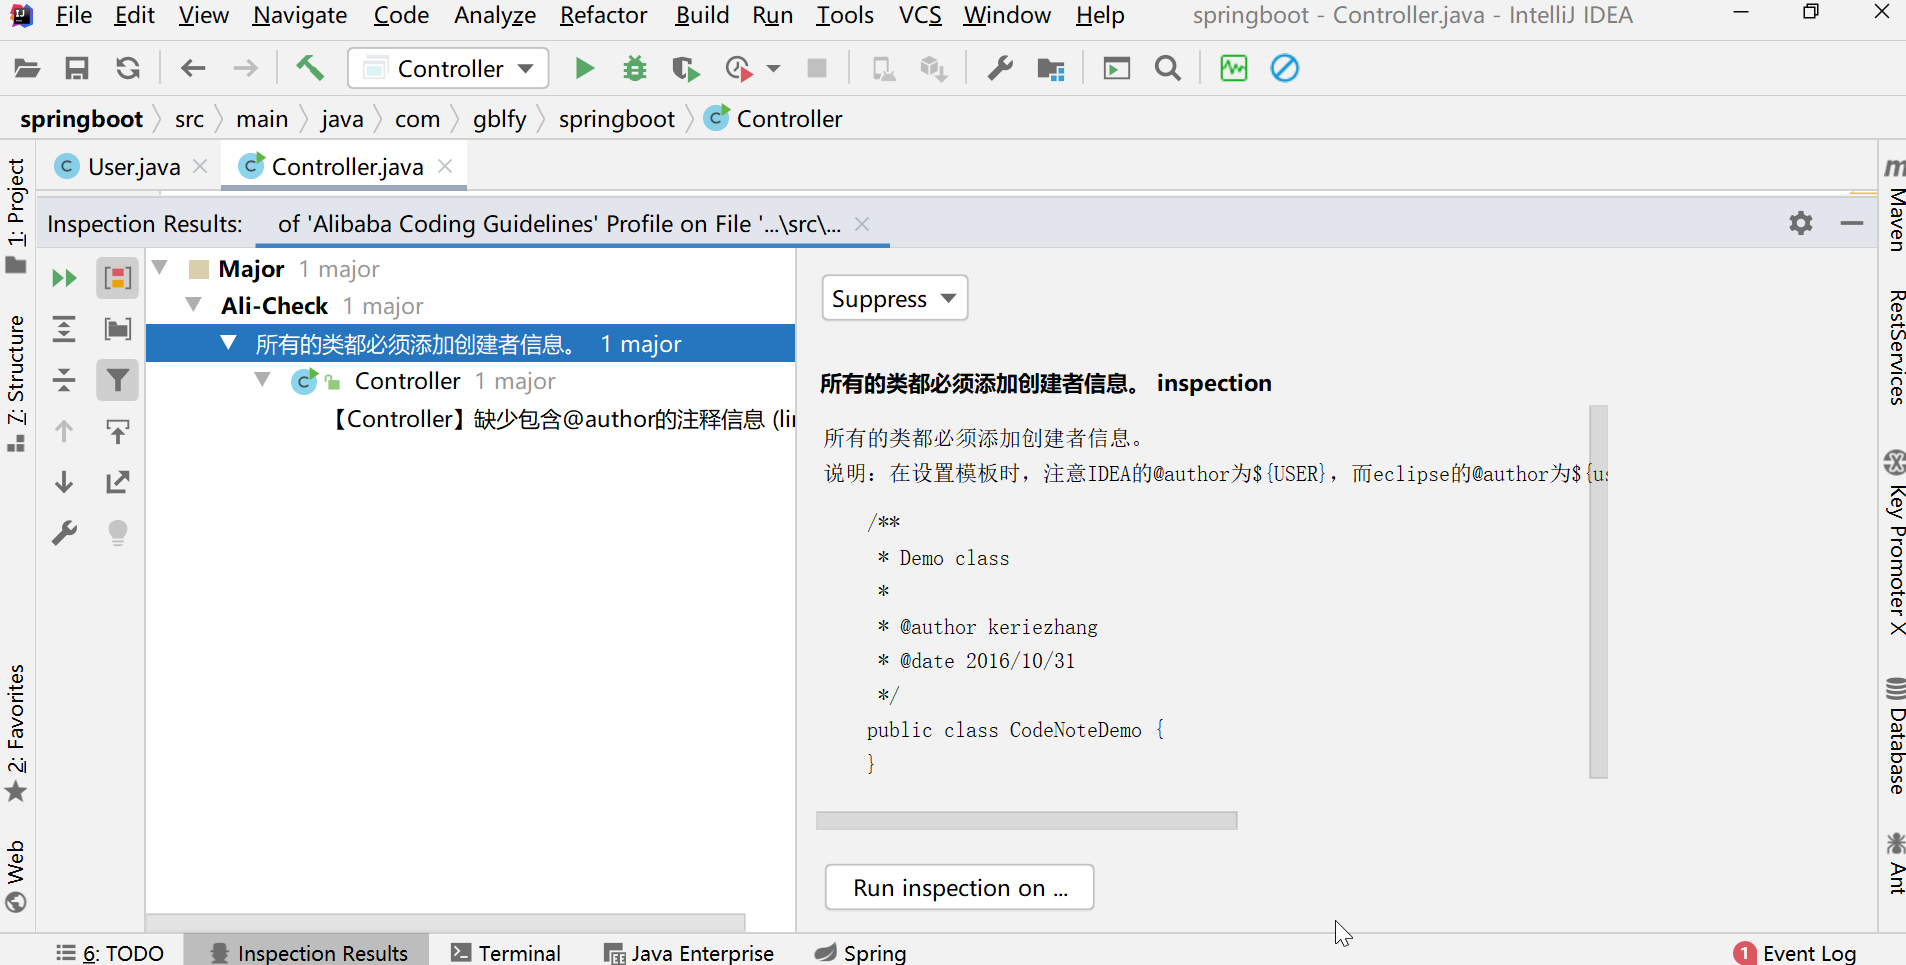Build the project with the hammer icon
Image resolution: width=1906 pixels, height=965 pixels.
click(x=310, y=68)
